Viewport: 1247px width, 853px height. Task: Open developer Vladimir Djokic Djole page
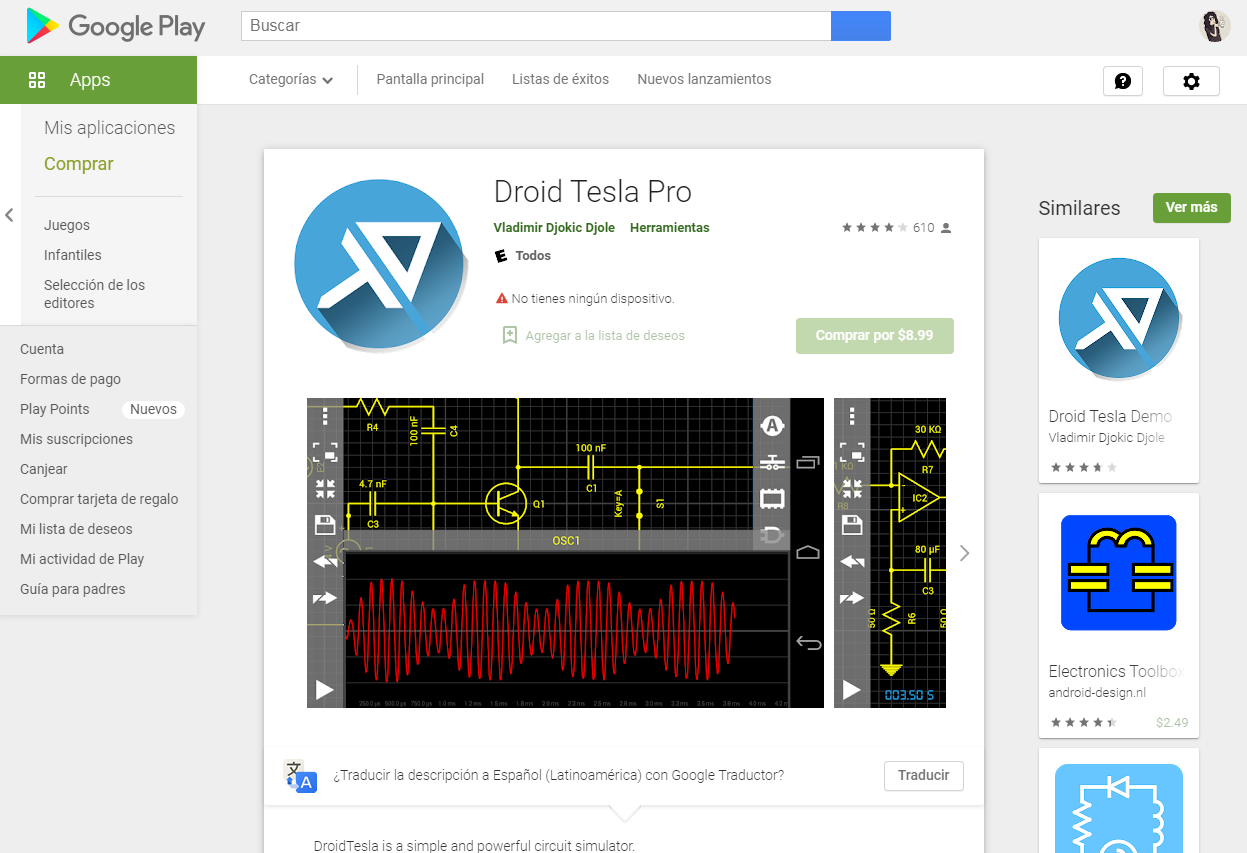tap(554, 227)
